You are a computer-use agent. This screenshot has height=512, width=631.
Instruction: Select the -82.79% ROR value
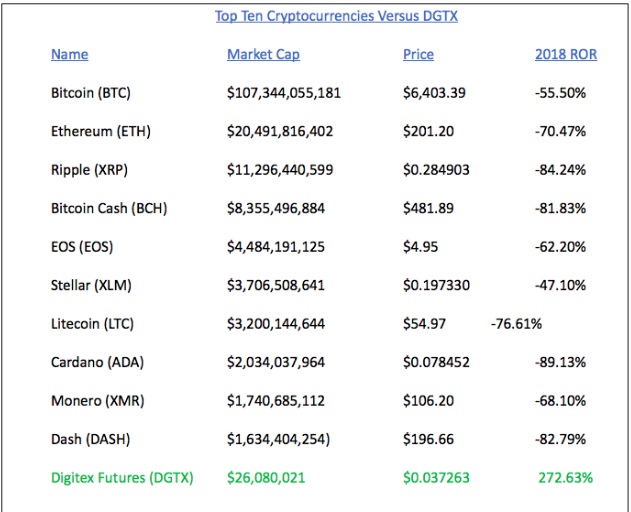click(x=560, y=440)
